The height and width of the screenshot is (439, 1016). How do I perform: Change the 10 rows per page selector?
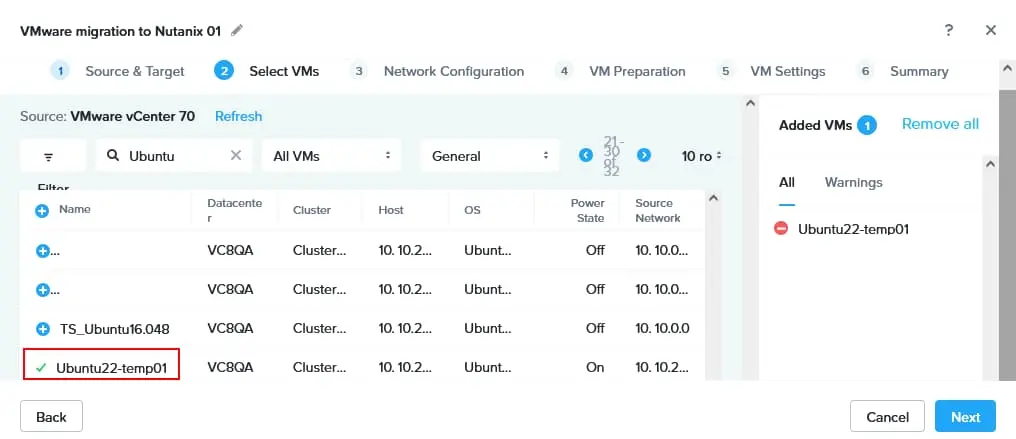(x=701, y=155)
